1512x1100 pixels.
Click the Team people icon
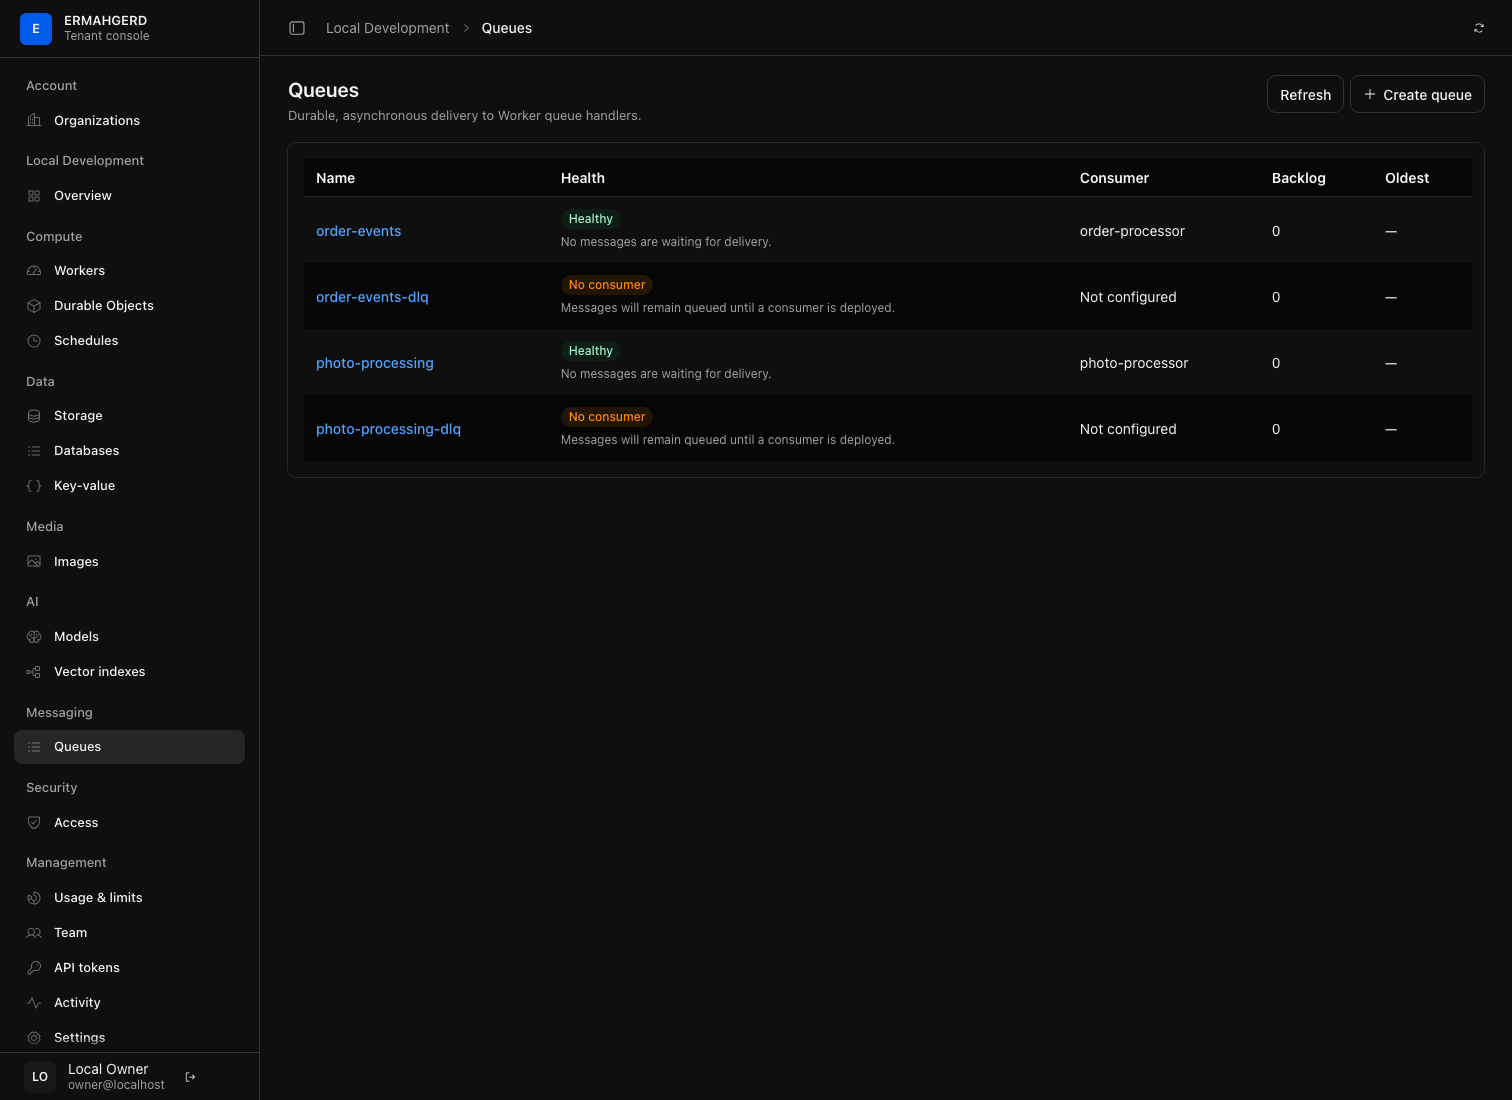coord(34,933)
